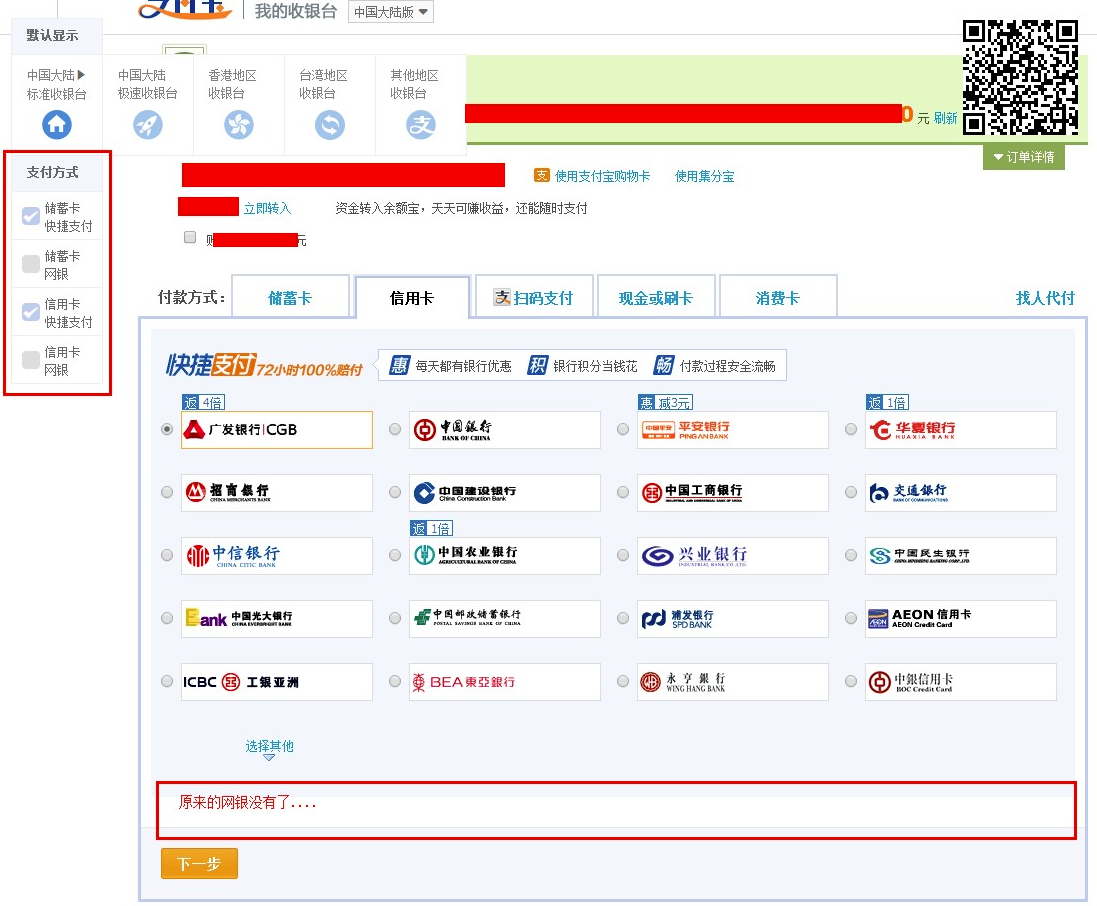Click the 惠 减3元 discount badge

tap(665, 402)
